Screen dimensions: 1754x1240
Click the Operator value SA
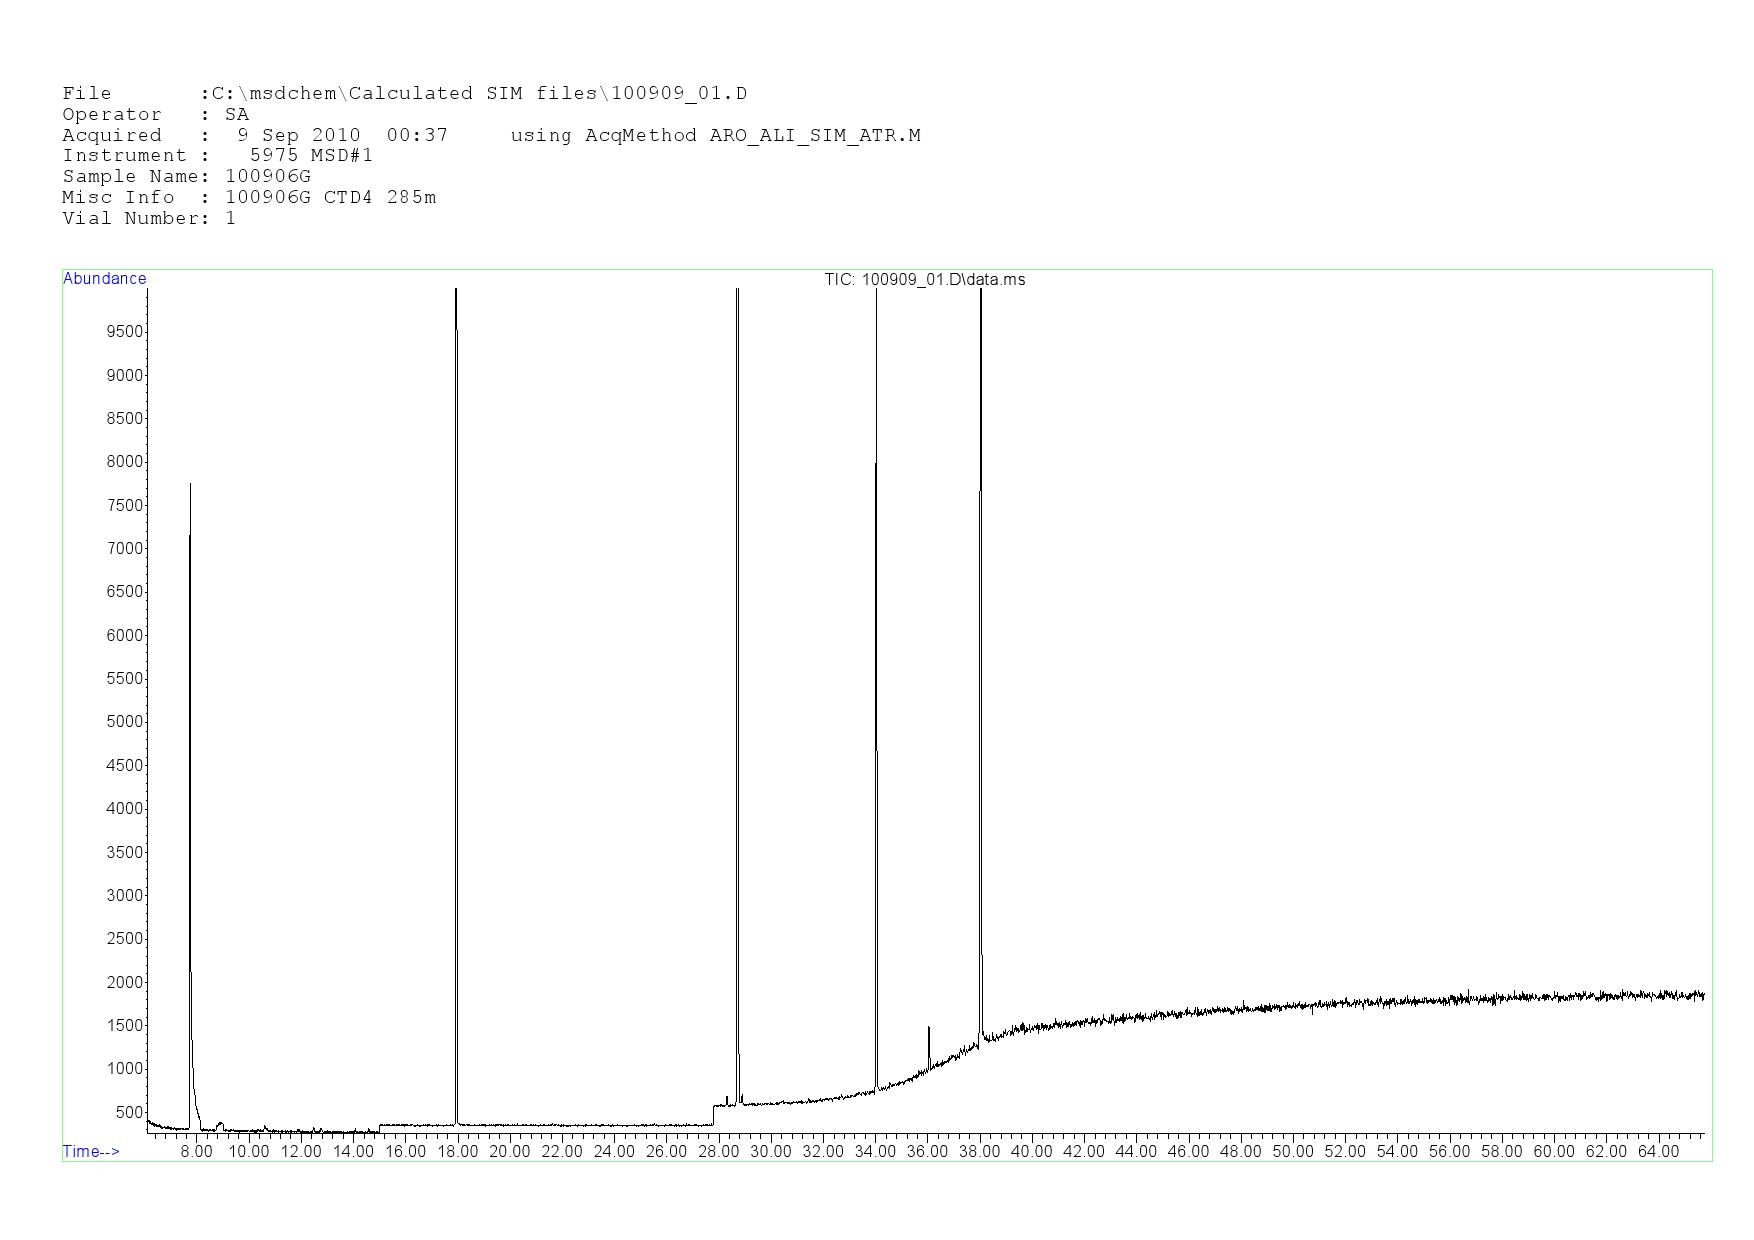point(237,114)
